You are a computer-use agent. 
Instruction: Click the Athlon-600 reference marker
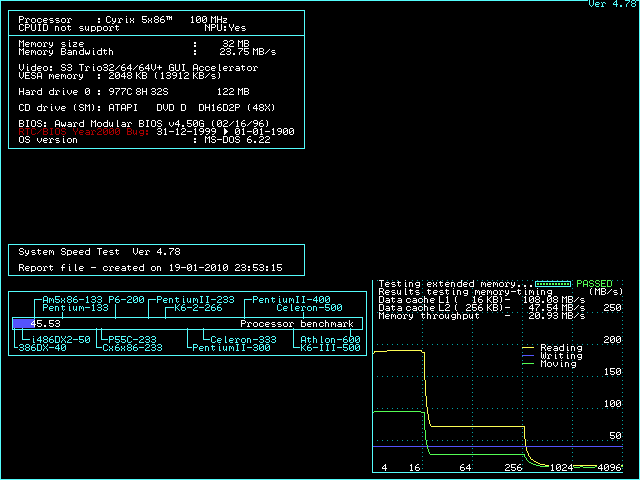pyautogui.click(x=330, y=340)
